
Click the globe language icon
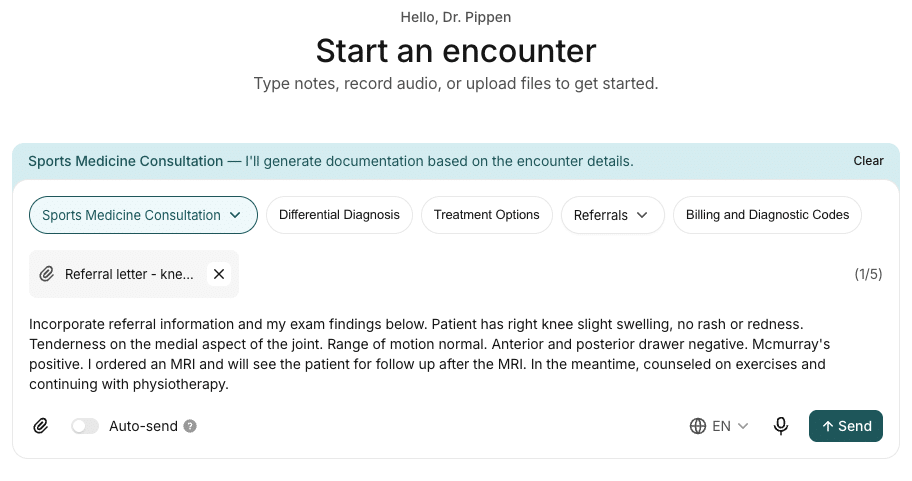coord(698,426)
